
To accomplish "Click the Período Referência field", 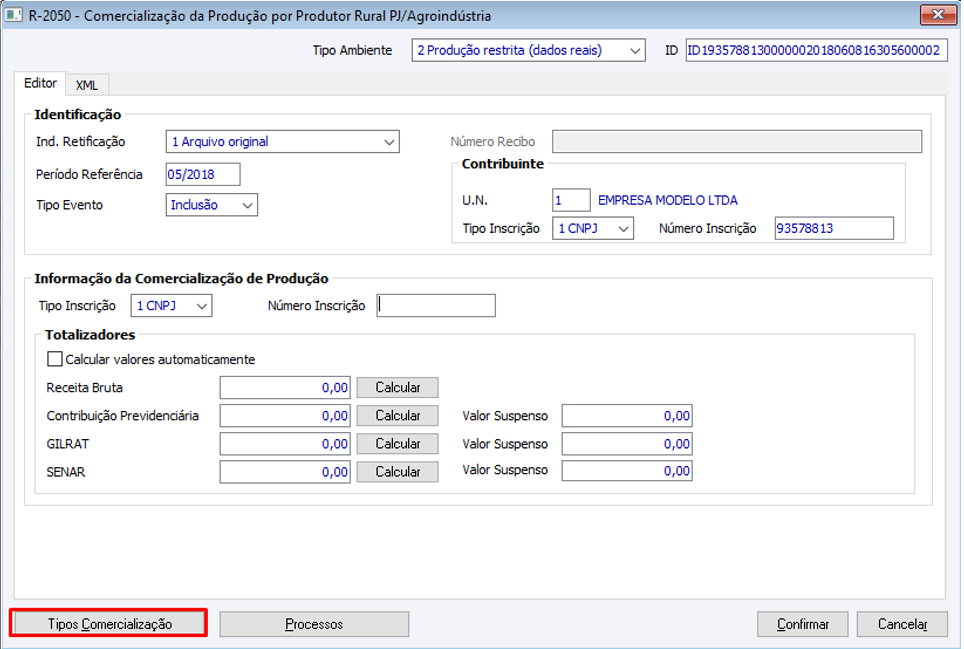I will [203, 174].
